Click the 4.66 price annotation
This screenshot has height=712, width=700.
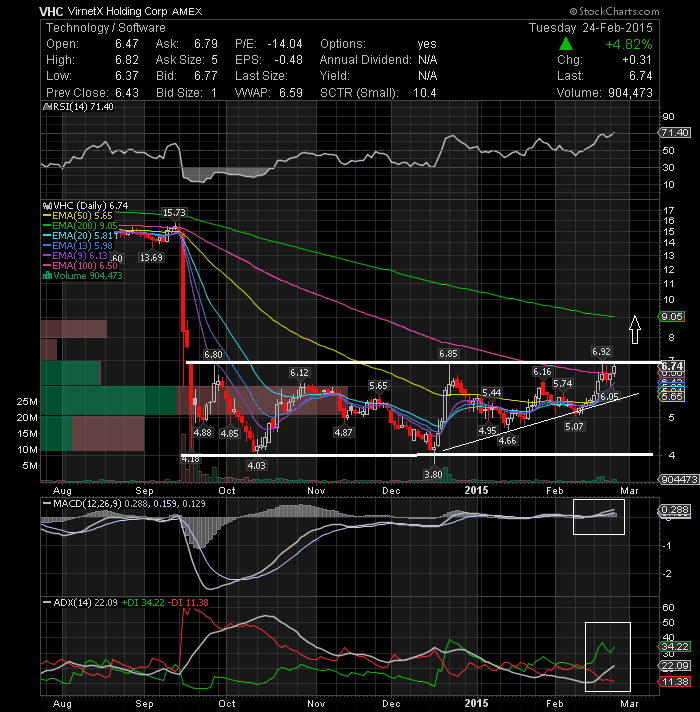coord(507,440)
